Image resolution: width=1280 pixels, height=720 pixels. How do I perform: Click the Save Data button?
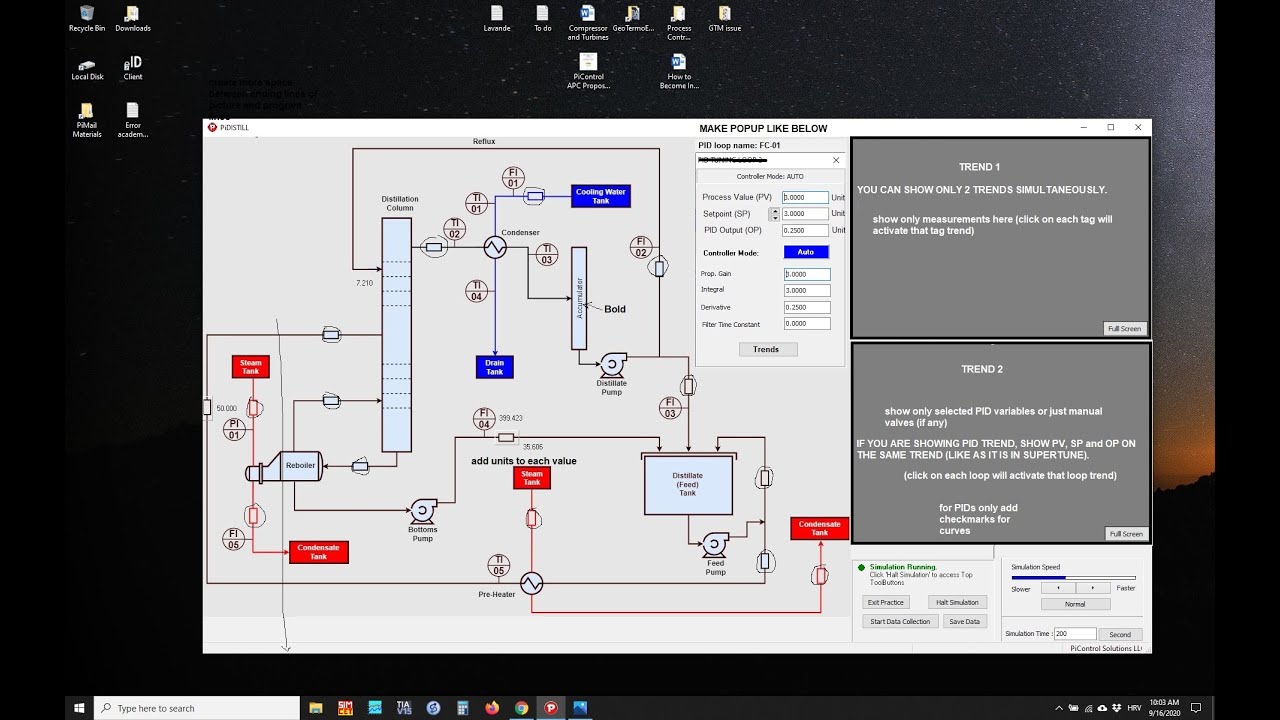click(x=965, y=621)
